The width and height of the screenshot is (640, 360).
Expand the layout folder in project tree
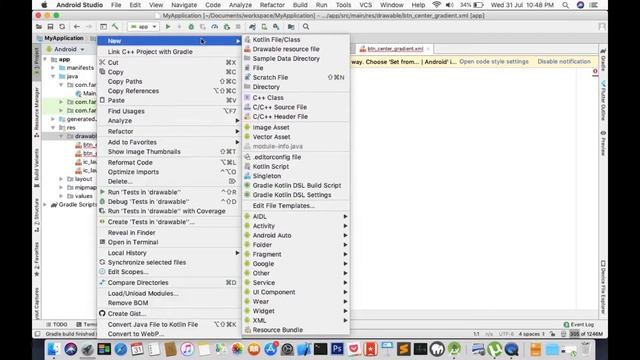61,179
